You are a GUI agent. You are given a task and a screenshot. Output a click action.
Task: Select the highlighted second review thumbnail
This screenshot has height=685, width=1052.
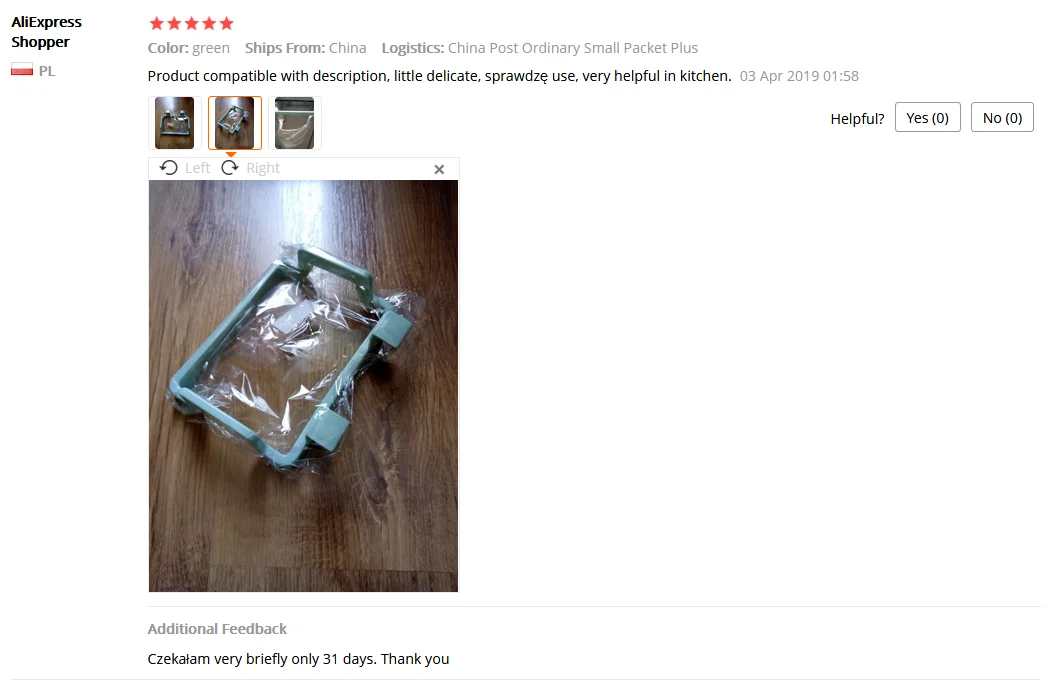[235, 123]
